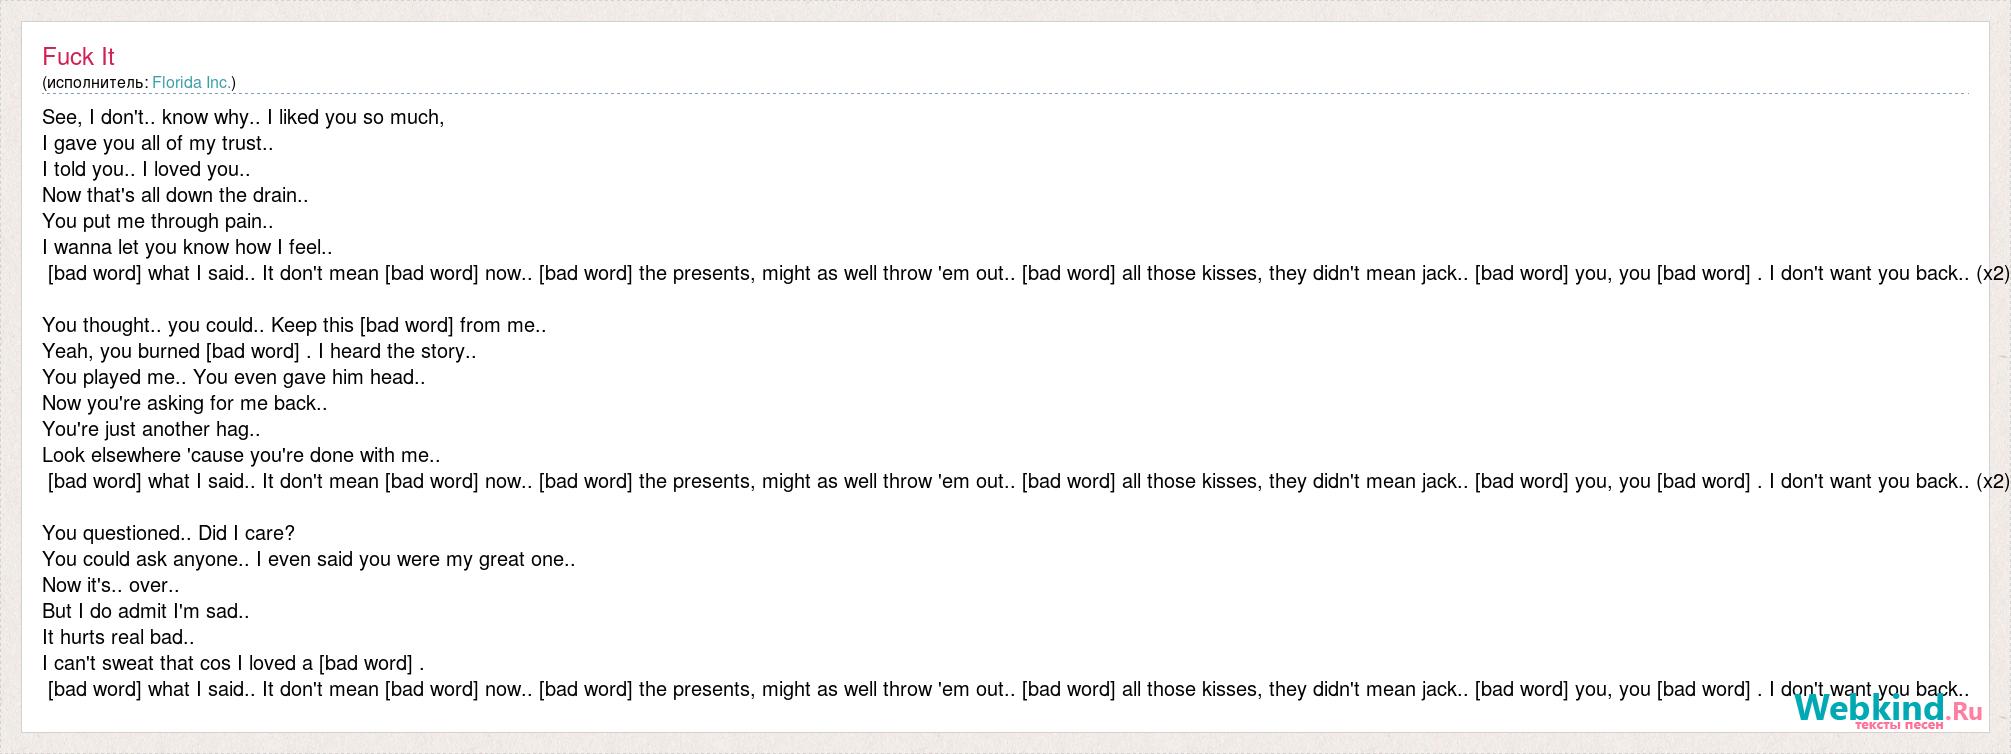2011x754 pixels.
Task: Click 'I wanna let you know how I feel..'
Action: pos(187,247)
